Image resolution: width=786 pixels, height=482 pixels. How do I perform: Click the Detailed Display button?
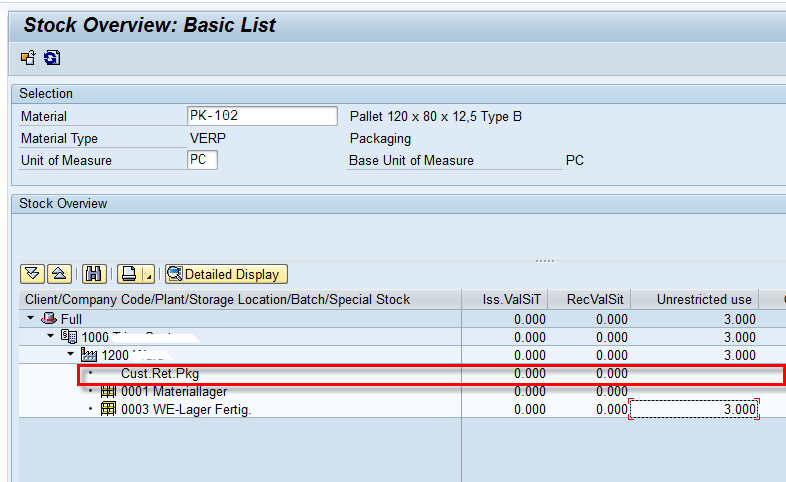click(226, 273)
